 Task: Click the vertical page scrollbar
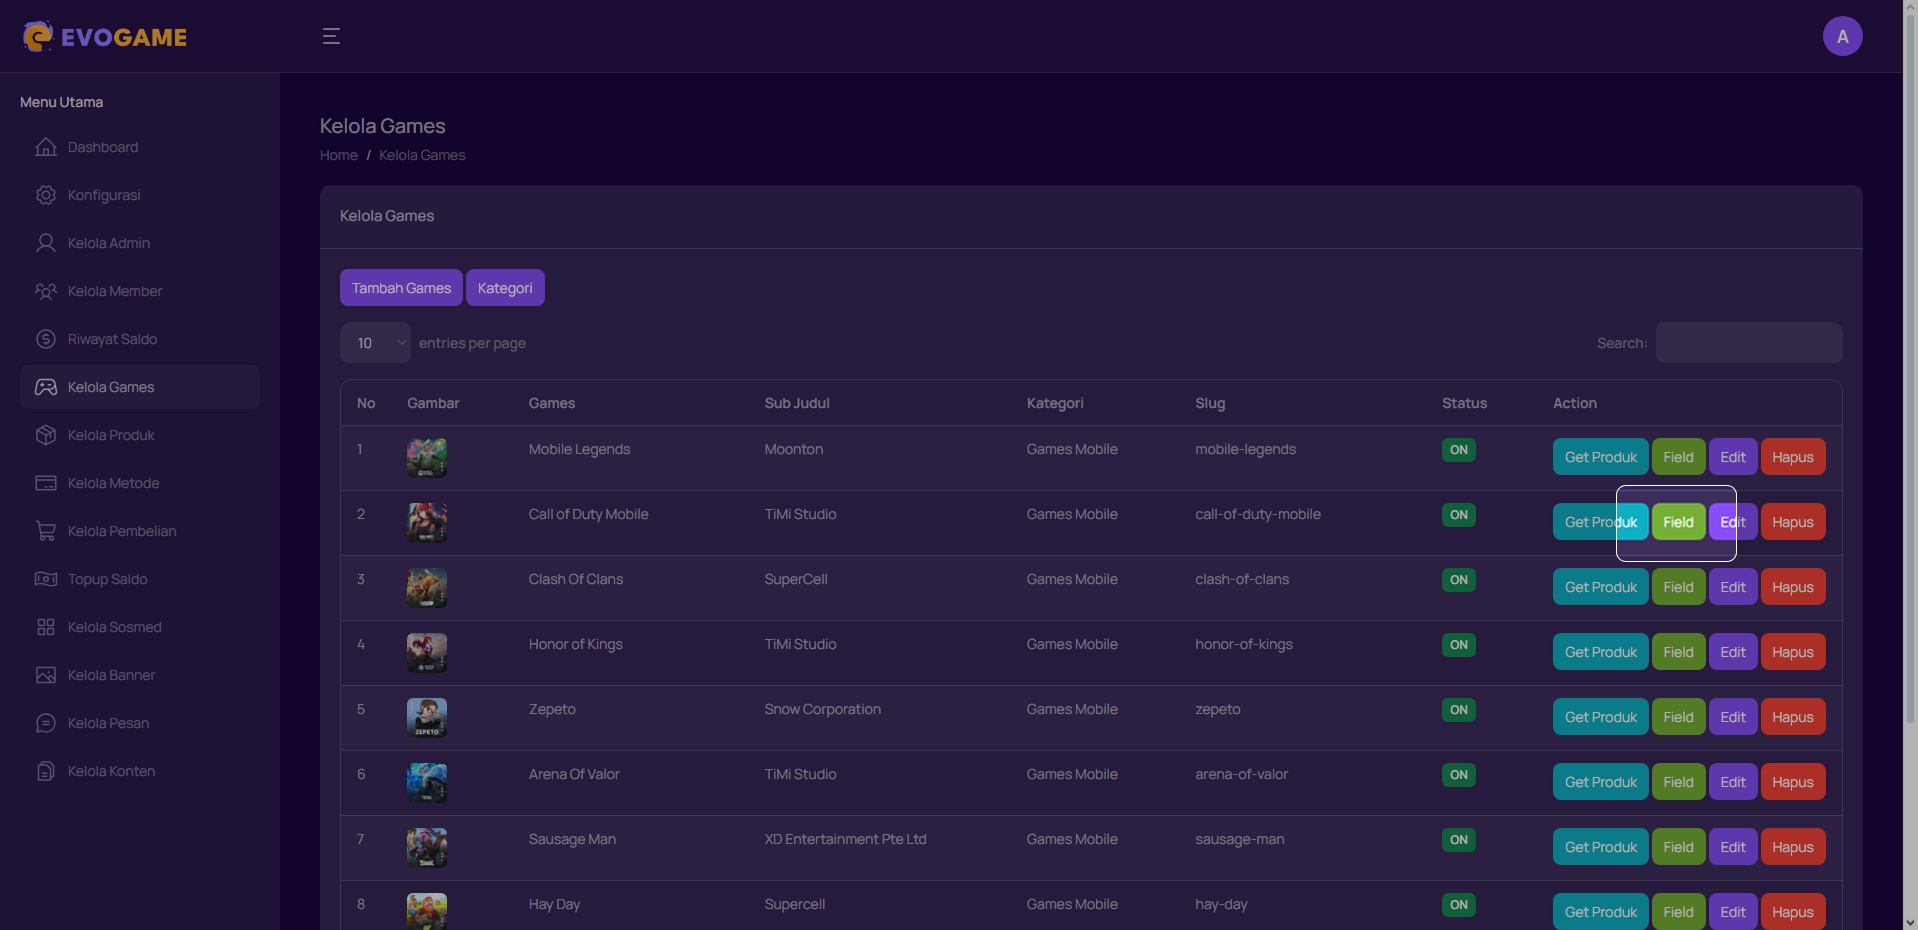click(x=1910, y=370)
